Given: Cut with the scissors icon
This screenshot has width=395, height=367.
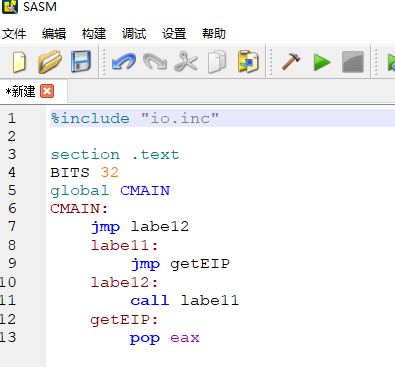Looking at the screenshot, I should (186, 62).
